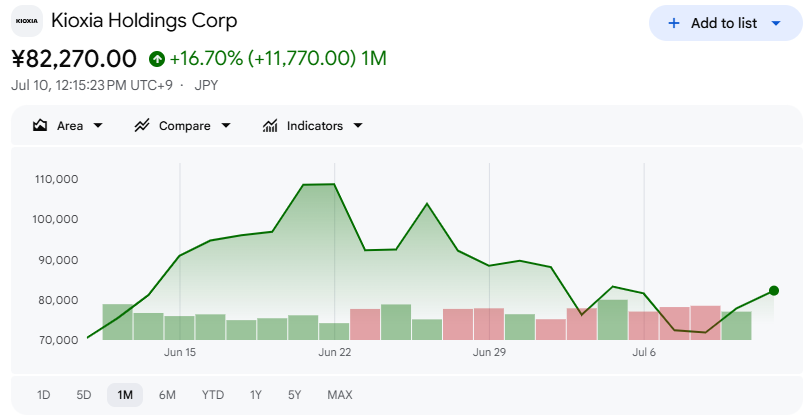The width and height of the screenshot is (812, 418).
Task: Switch to the YTD range
Action: tap(212, 395)
